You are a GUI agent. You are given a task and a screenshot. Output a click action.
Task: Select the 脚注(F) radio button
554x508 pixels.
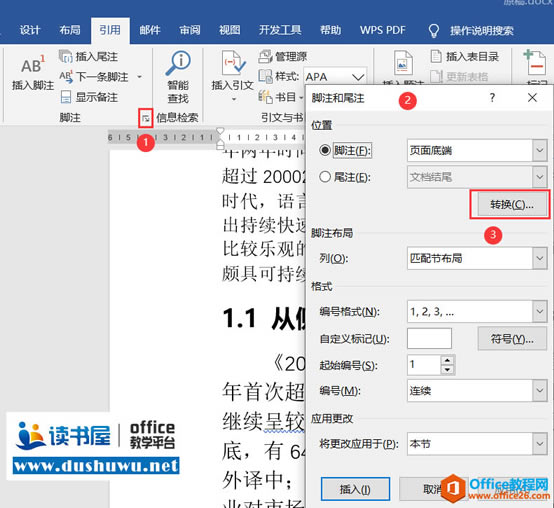[x=325, y=150]
